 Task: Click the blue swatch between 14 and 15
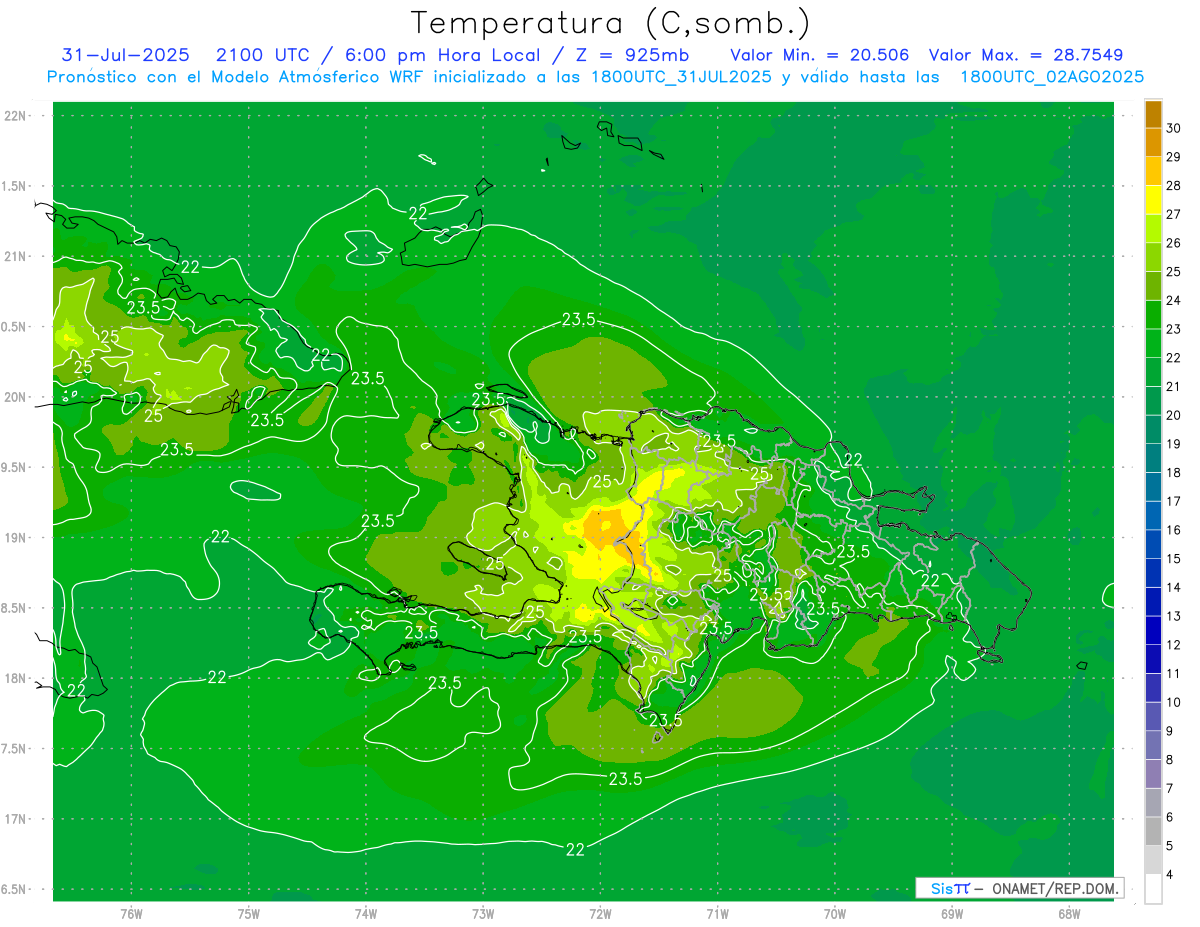pos(1153,573)
